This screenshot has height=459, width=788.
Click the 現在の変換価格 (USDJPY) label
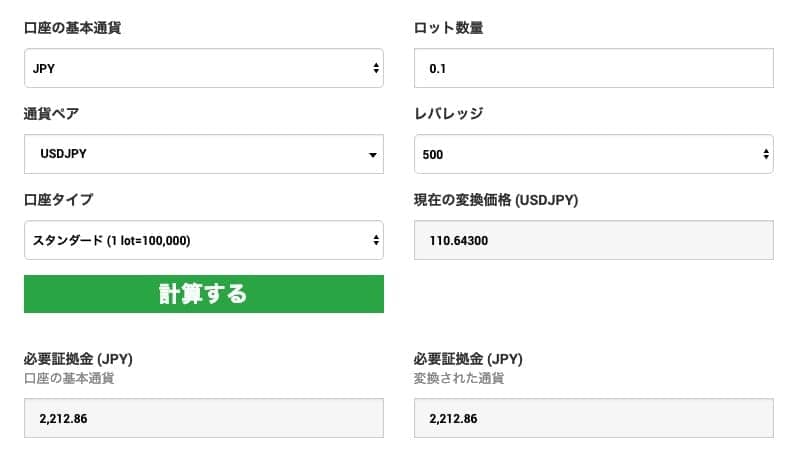(x=496, y=200)
